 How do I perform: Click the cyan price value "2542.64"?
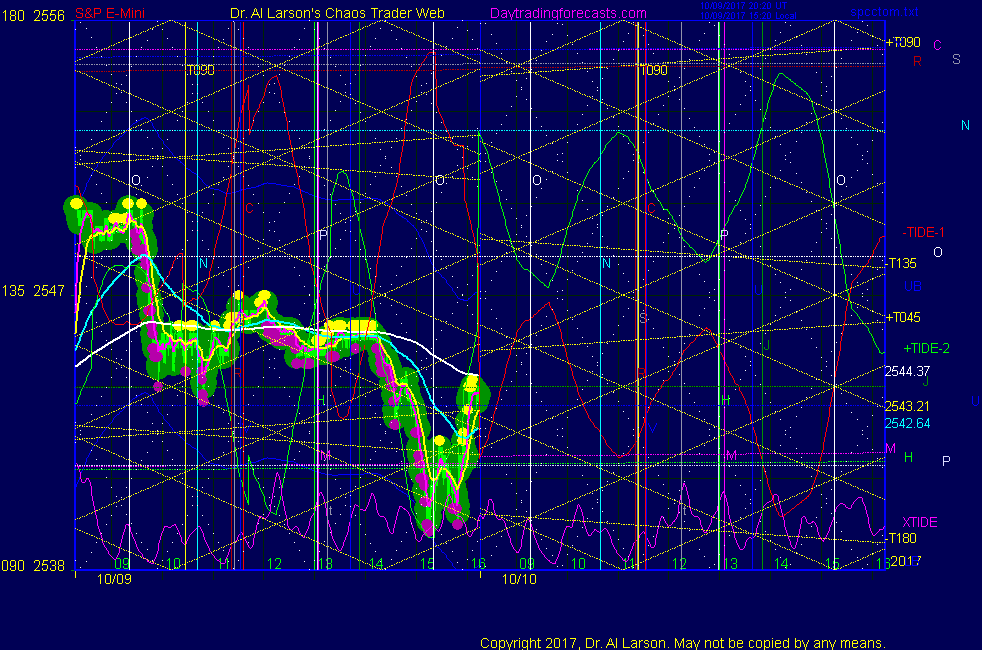[907, 423]
